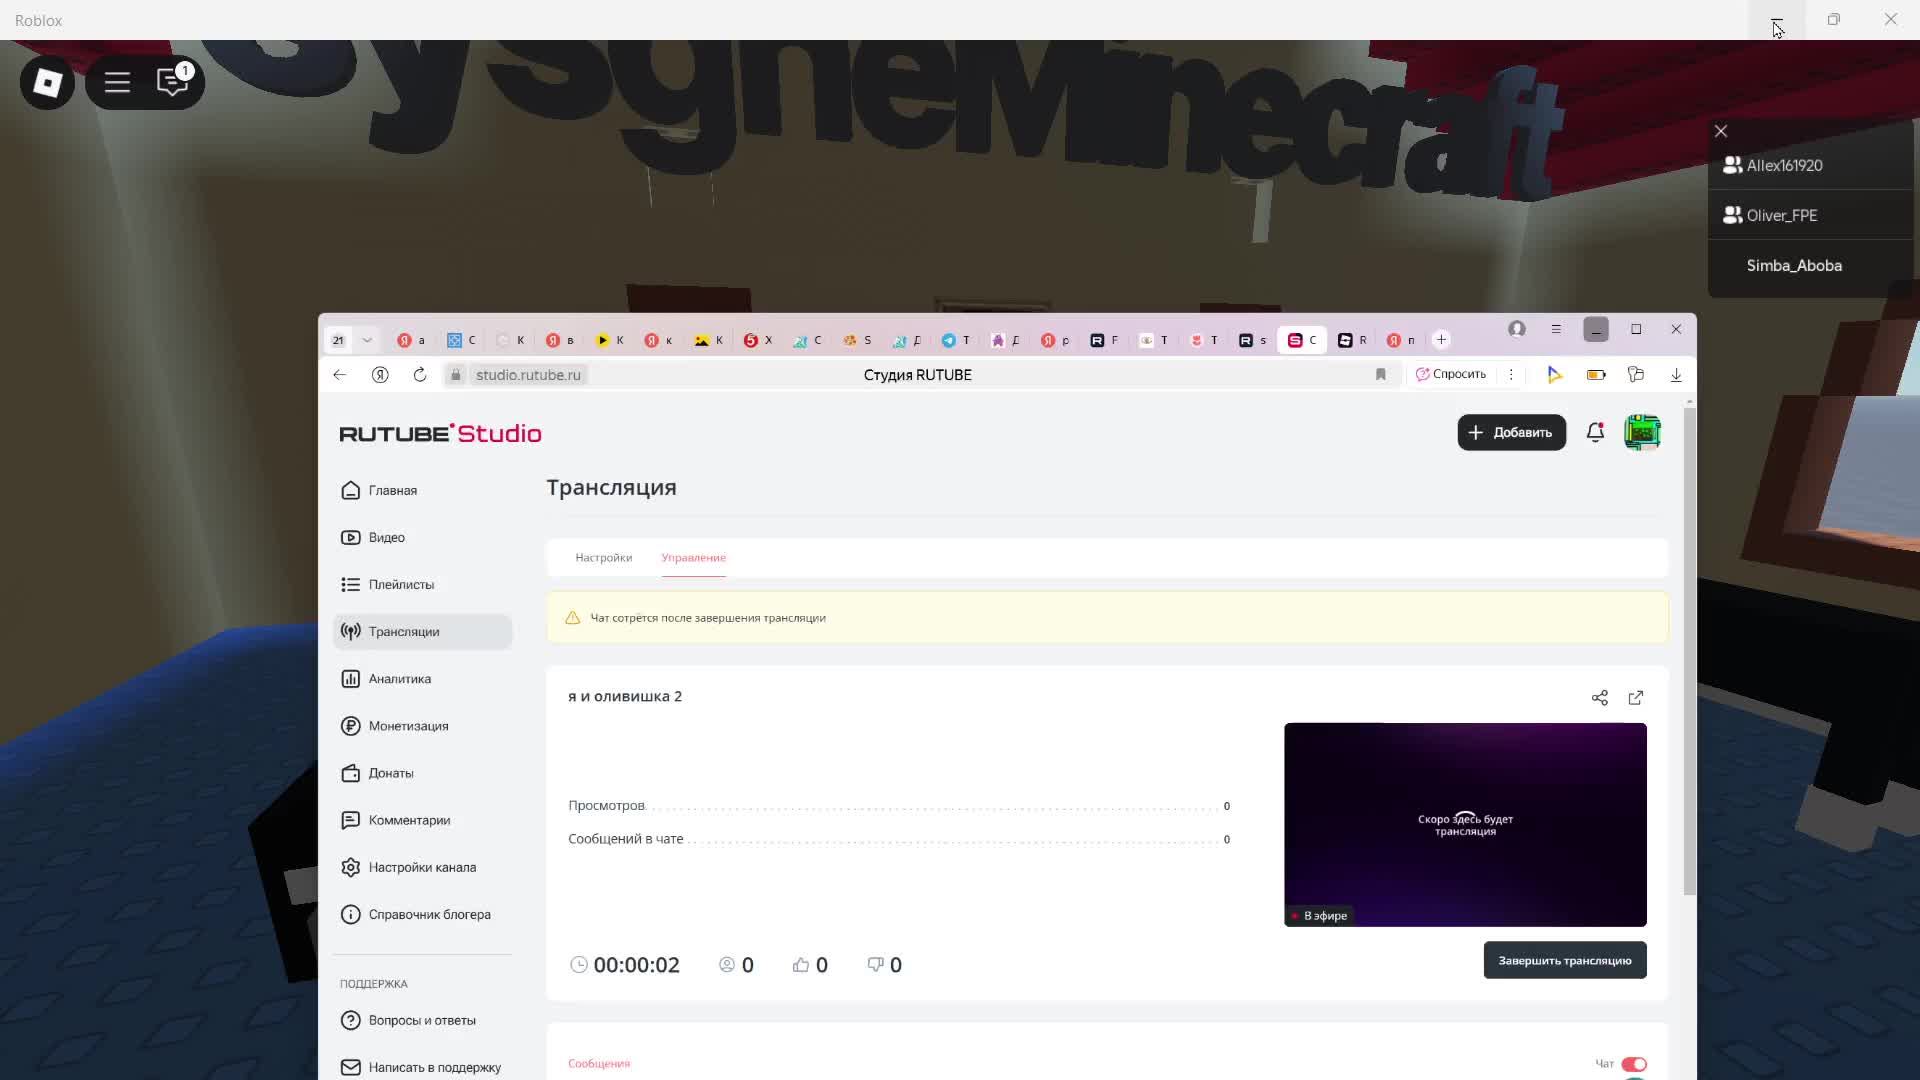Expand the tab group dropdown arrow
The width and height of the screenshot is (1920, 1080).
[x=367, y=340]
